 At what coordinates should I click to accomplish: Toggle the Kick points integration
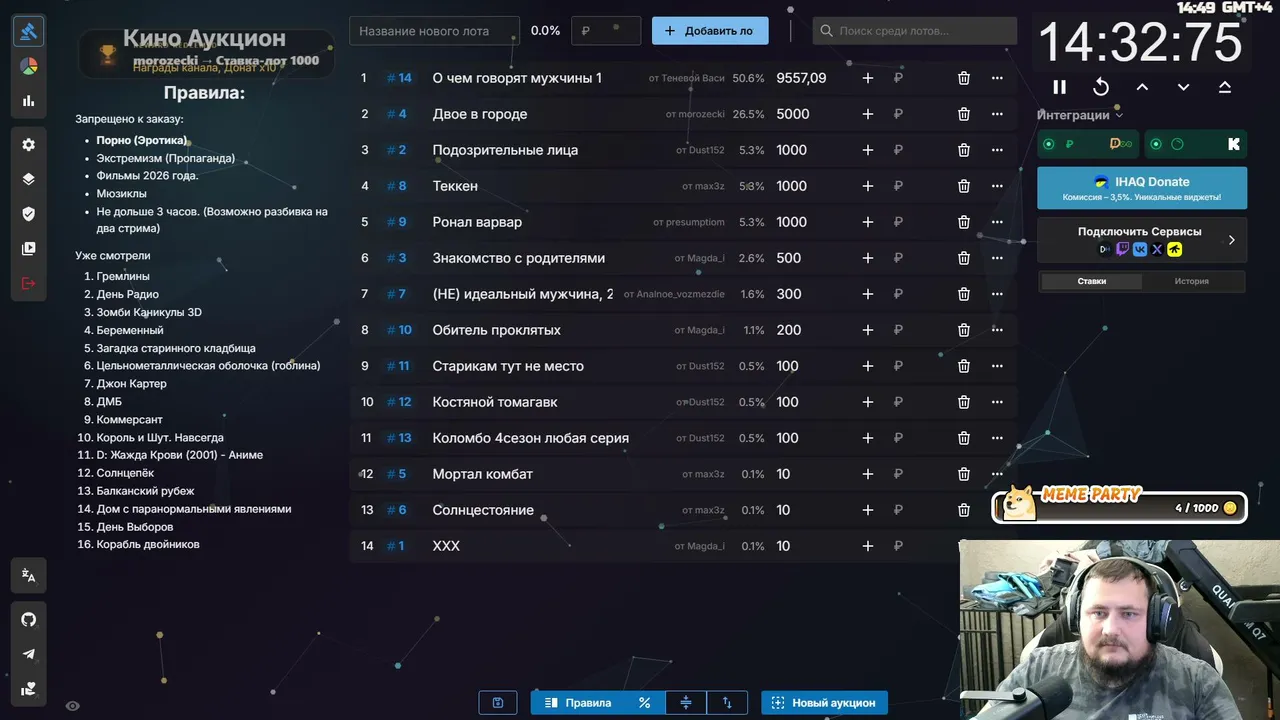(x=1196, y=144)
